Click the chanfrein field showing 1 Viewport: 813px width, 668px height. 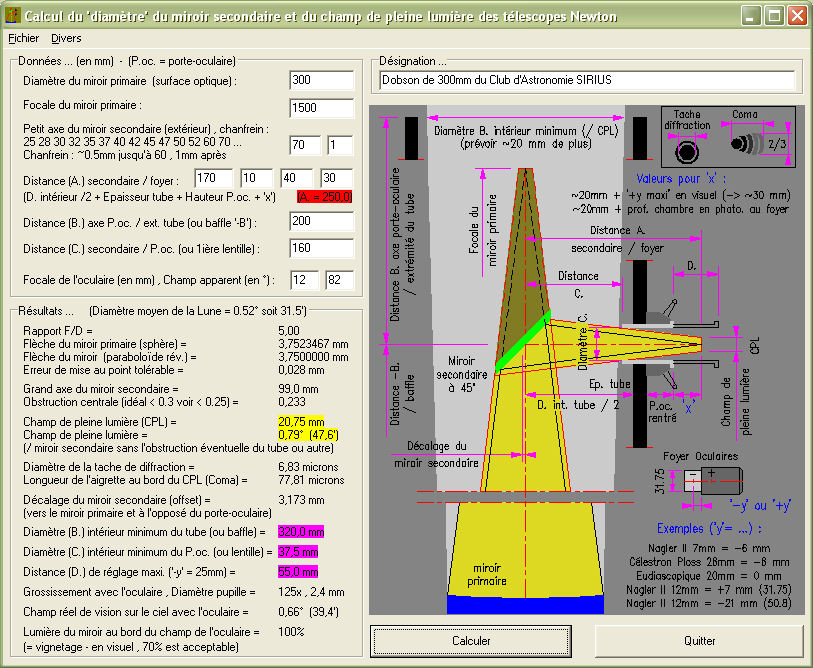coord(340,145)
